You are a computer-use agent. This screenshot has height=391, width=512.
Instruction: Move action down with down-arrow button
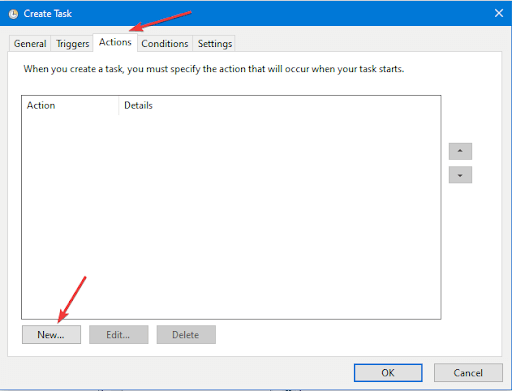[460, 175]
